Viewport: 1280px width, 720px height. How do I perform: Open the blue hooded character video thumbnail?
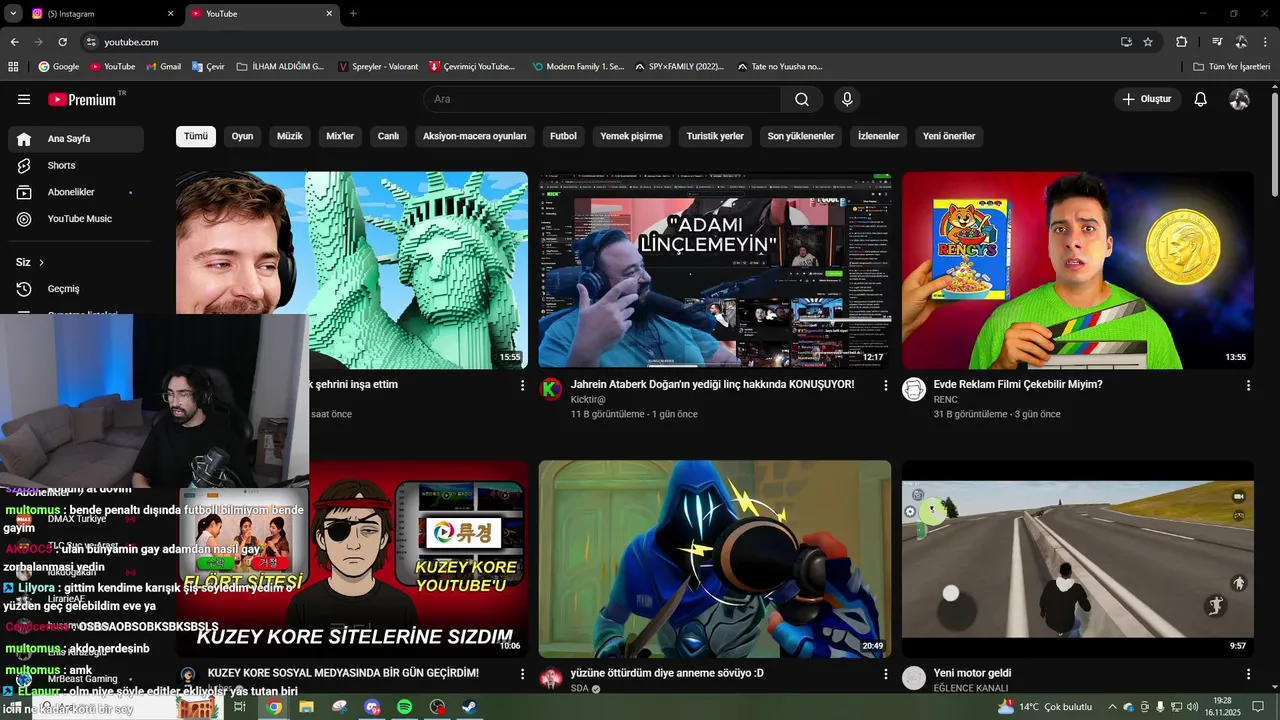715,558
